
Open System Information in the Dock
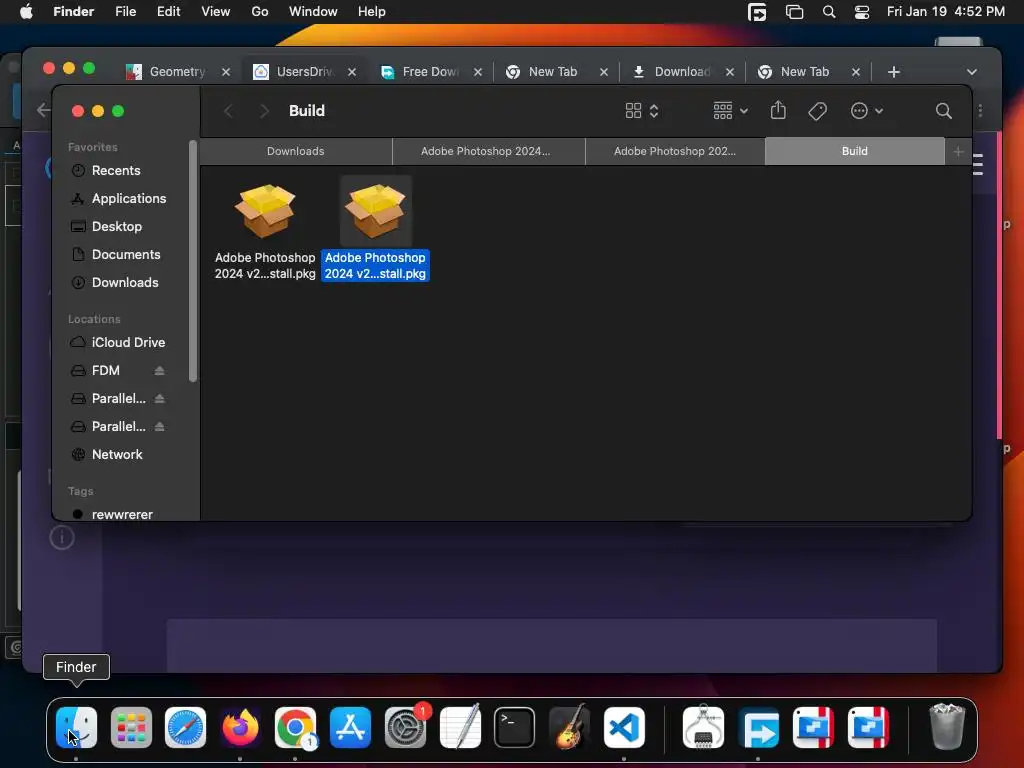(x=703, y=728)
